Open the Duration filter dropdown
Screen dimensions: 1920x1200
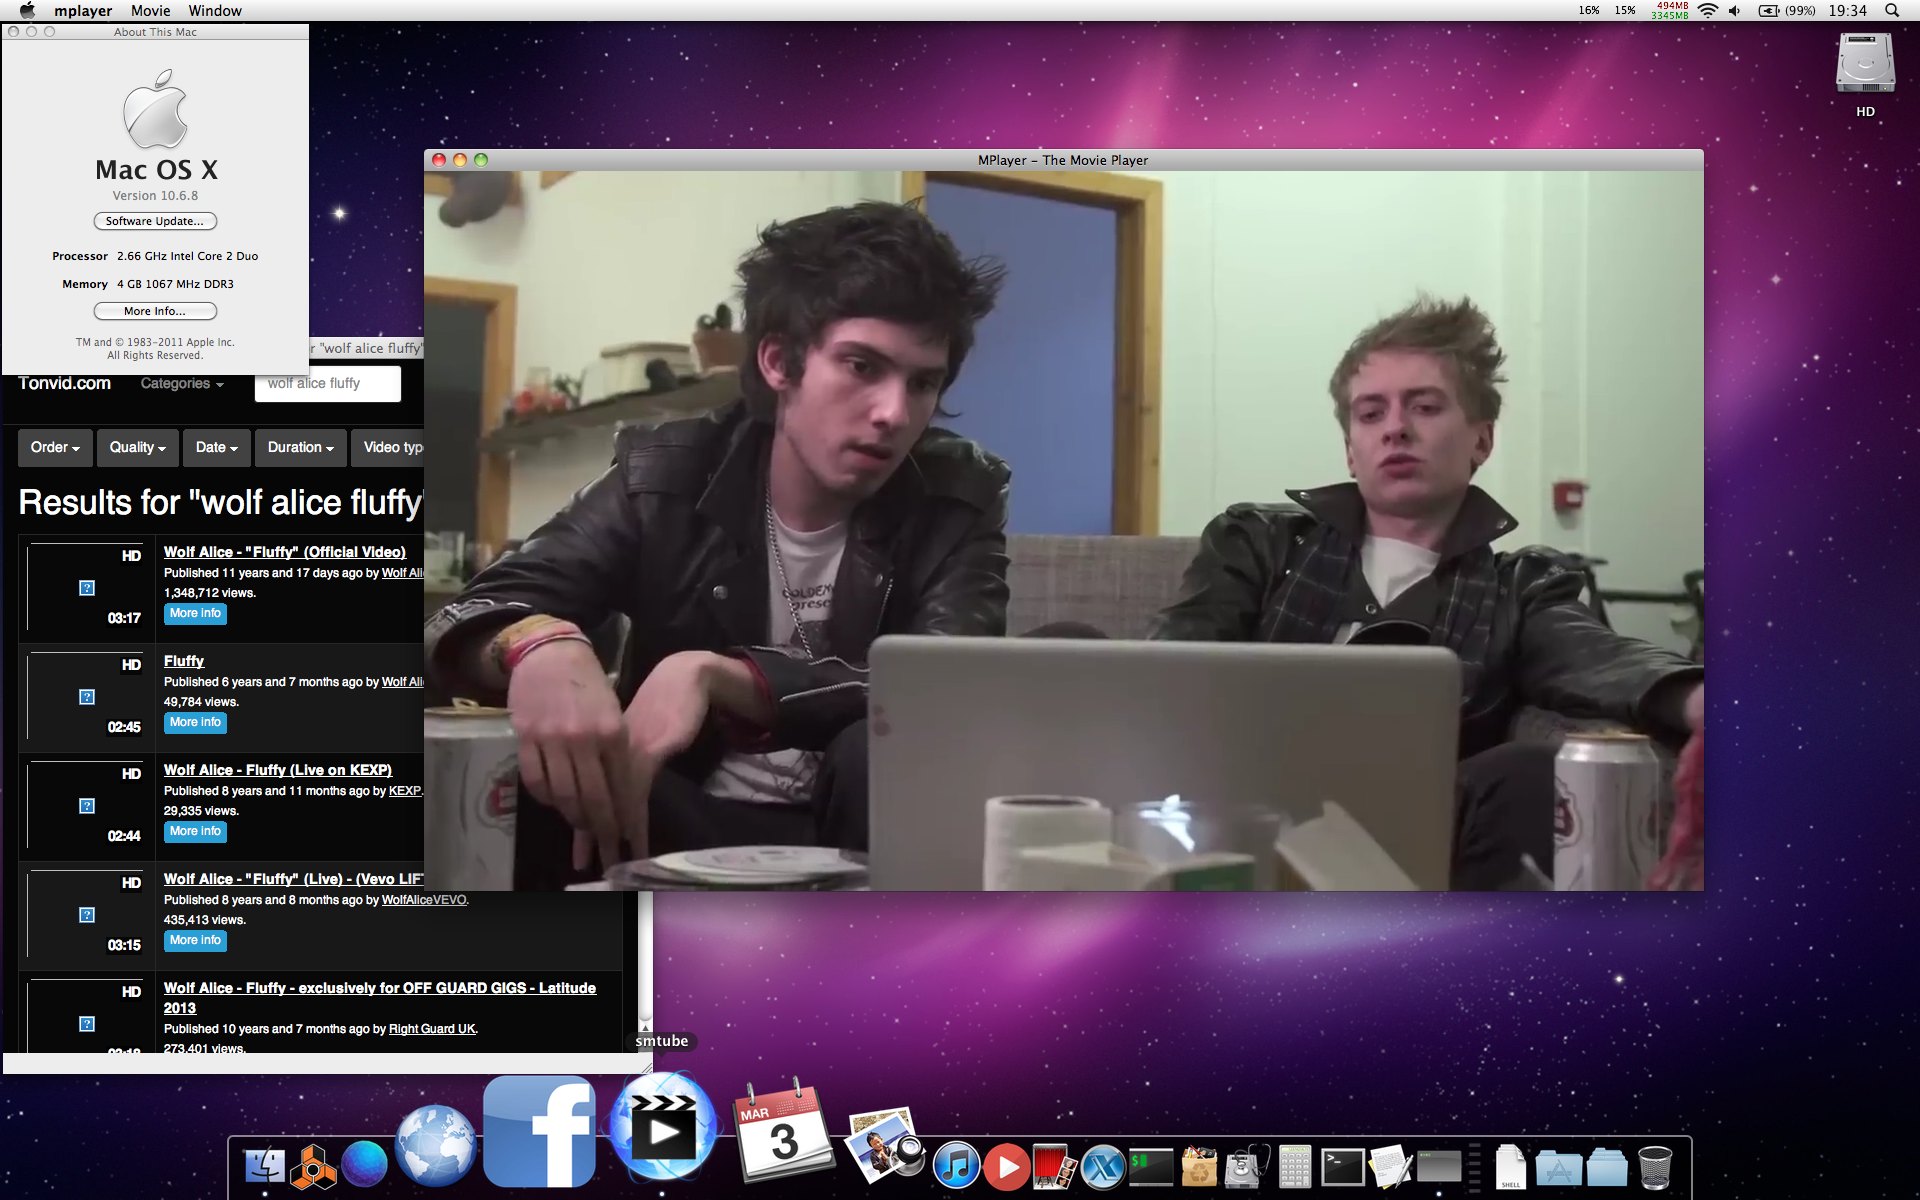pos(300,447)
